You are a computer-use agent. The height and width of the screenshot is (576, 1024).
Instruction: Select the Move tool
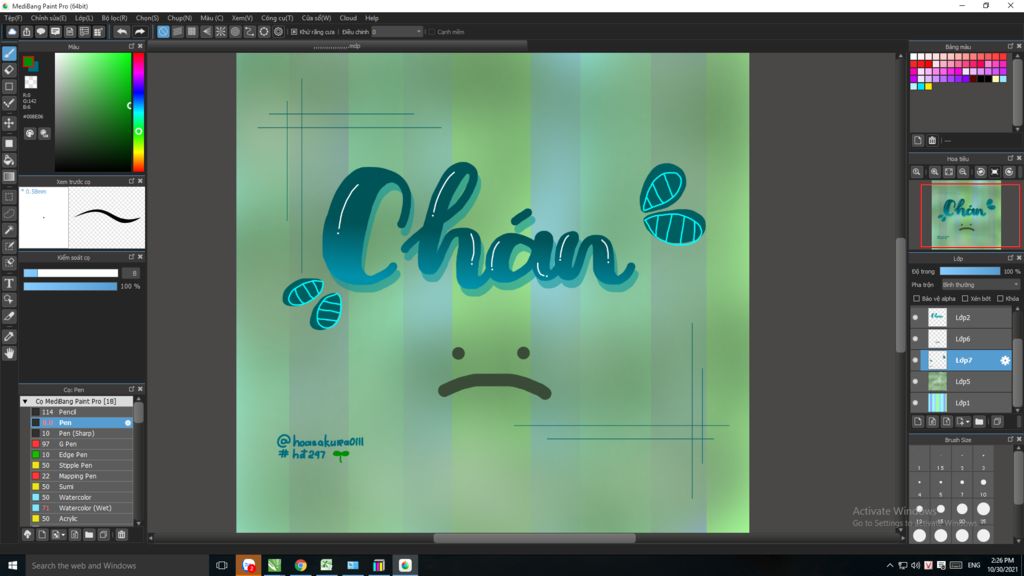(9, 123)
